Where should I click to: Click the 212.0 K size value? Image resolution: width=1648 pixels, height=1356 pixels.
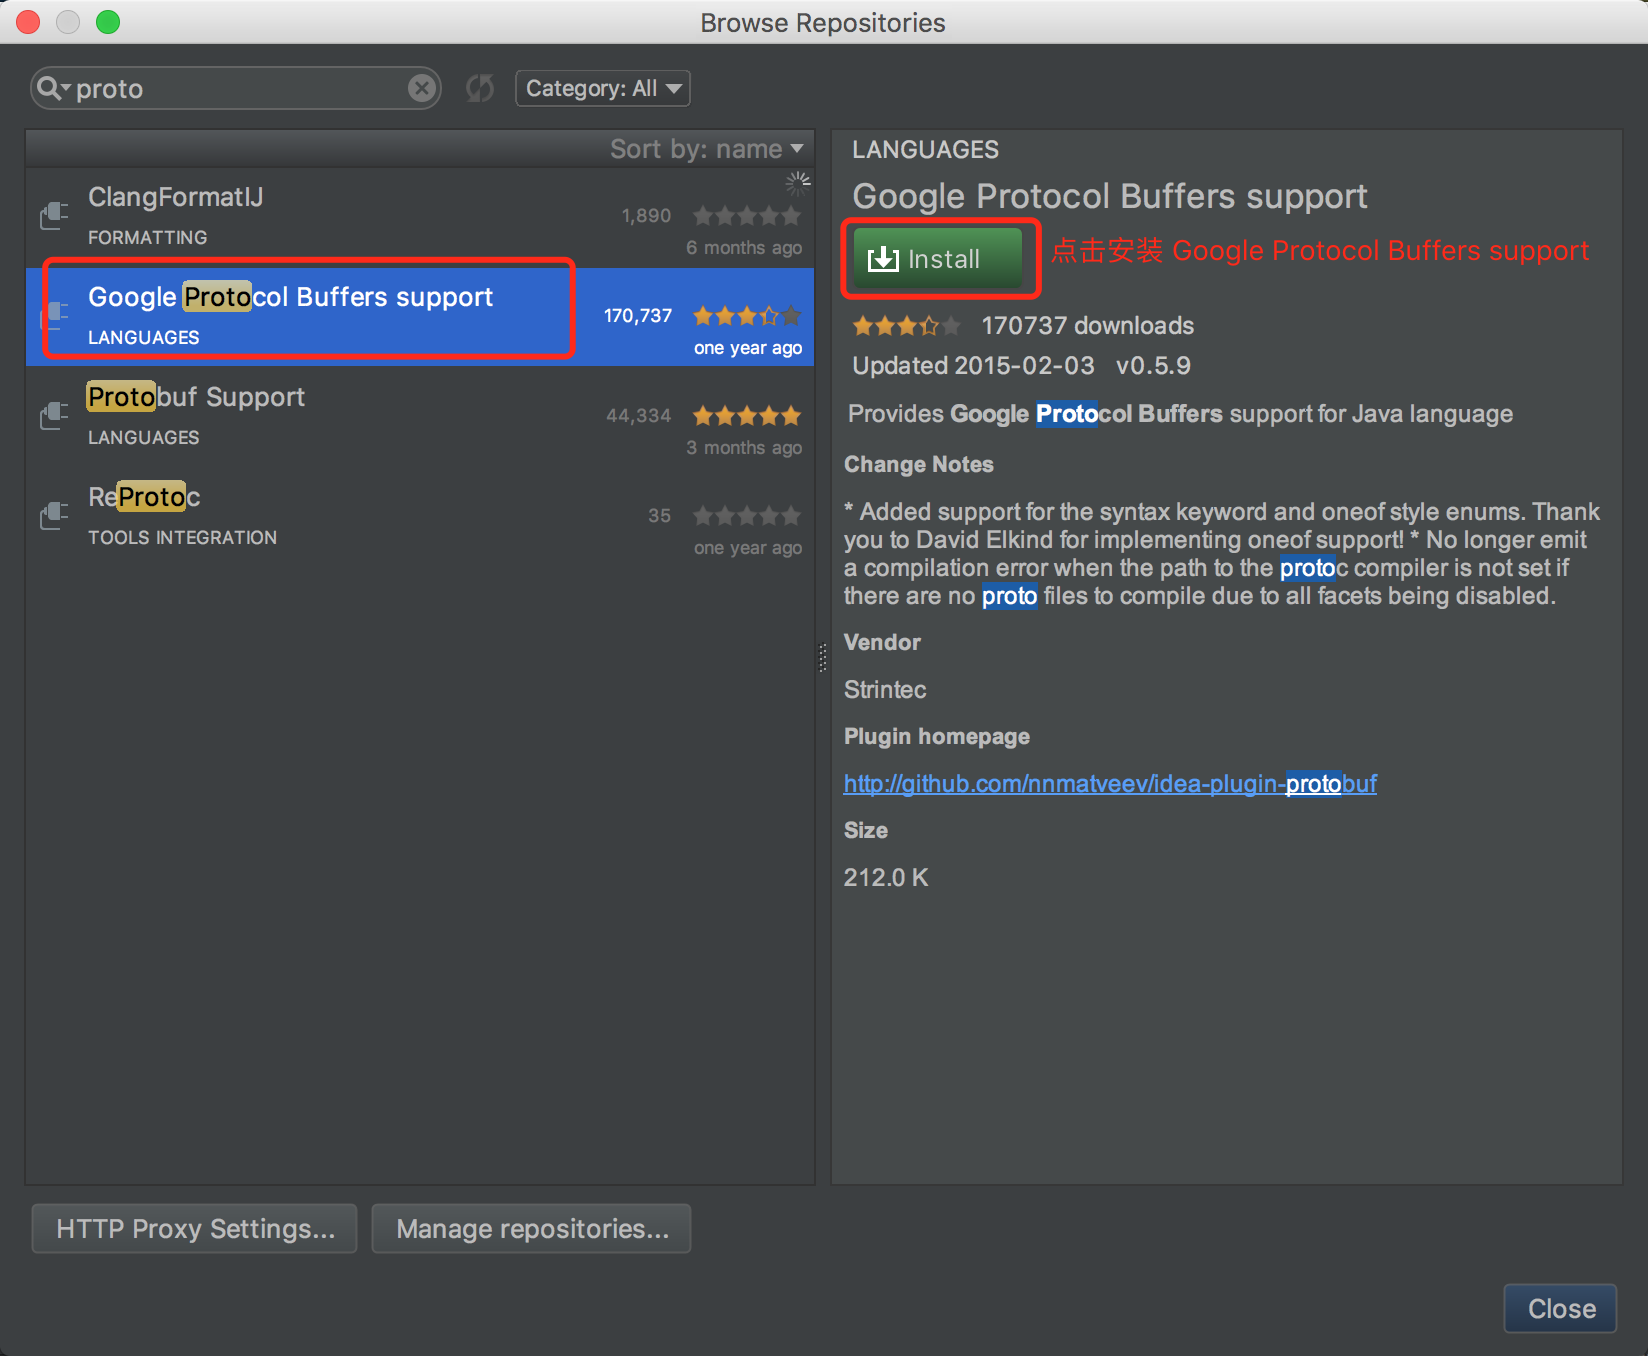(x=886, y=878)
